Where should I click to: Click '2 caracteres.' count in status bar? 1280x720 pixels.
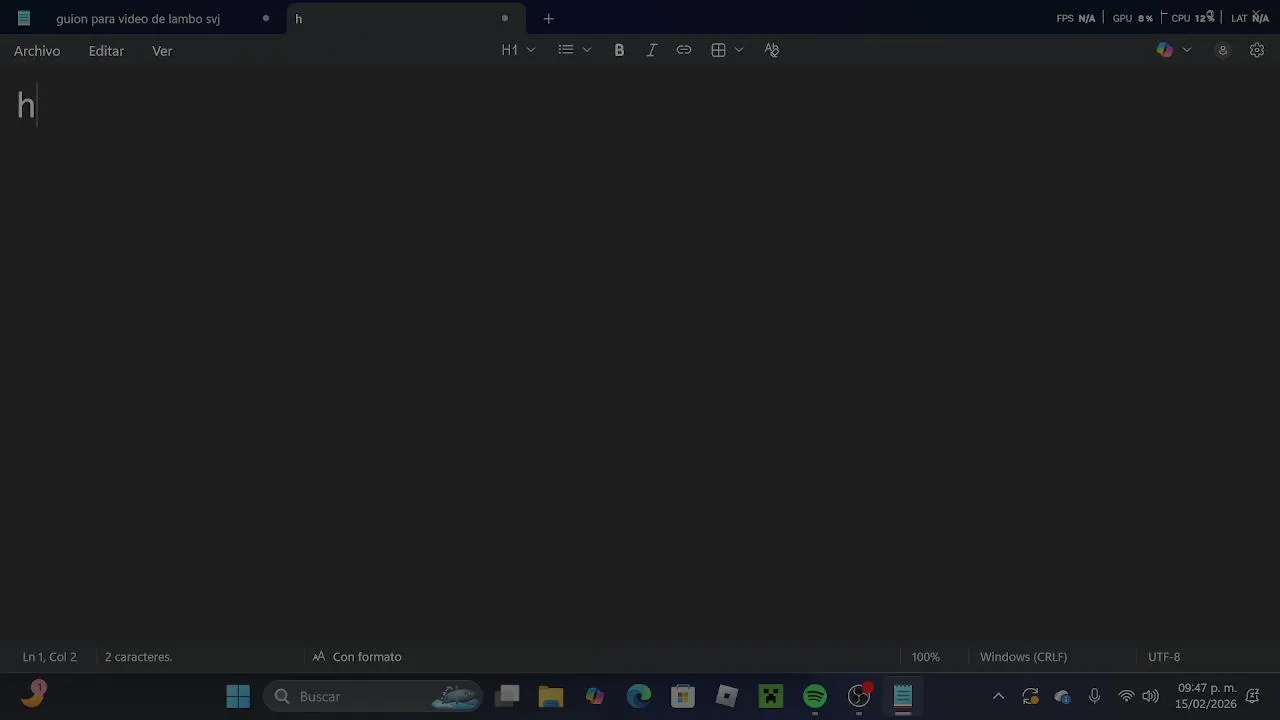point(138,657)
